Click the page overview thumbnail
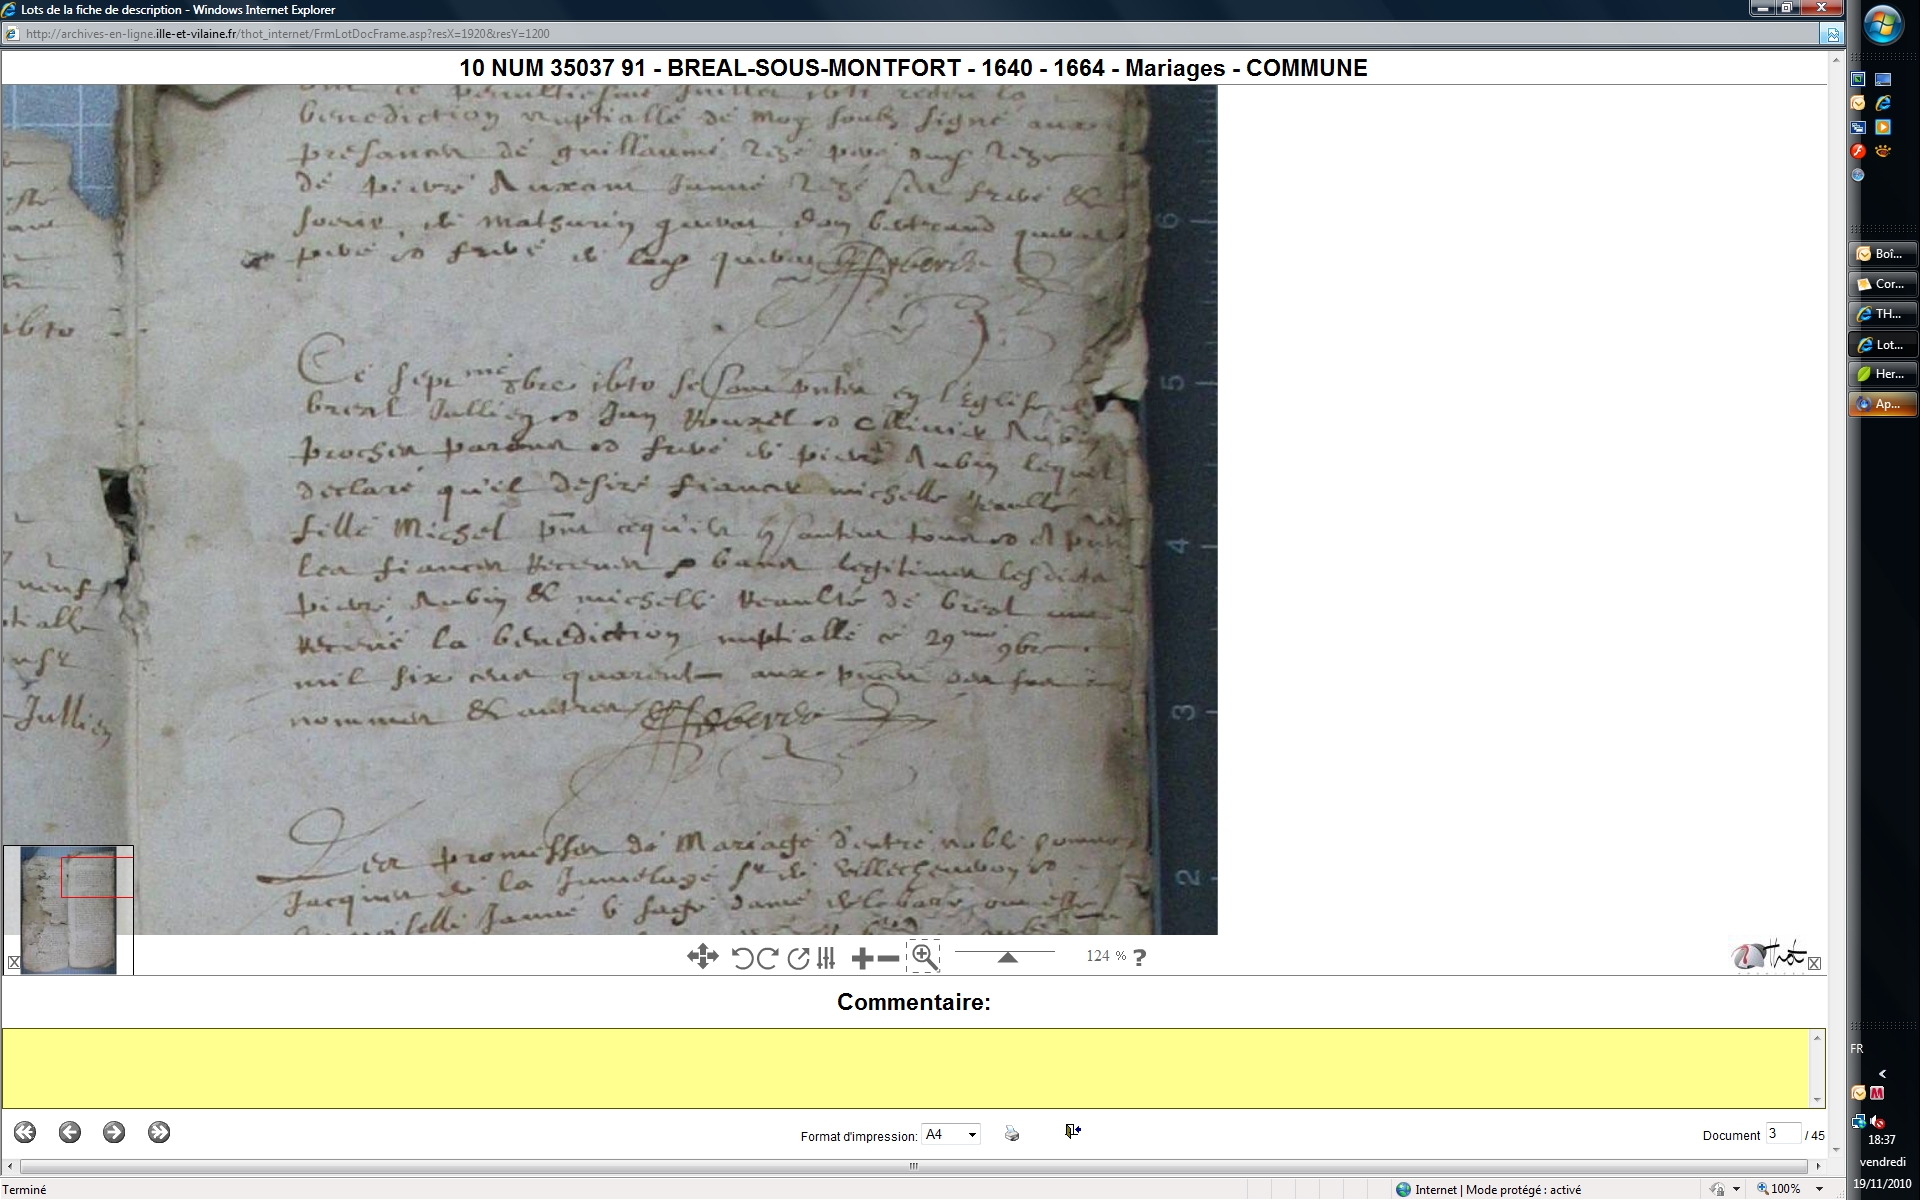Viewport: 1920px width, 1200px height. tap(68, 910)
